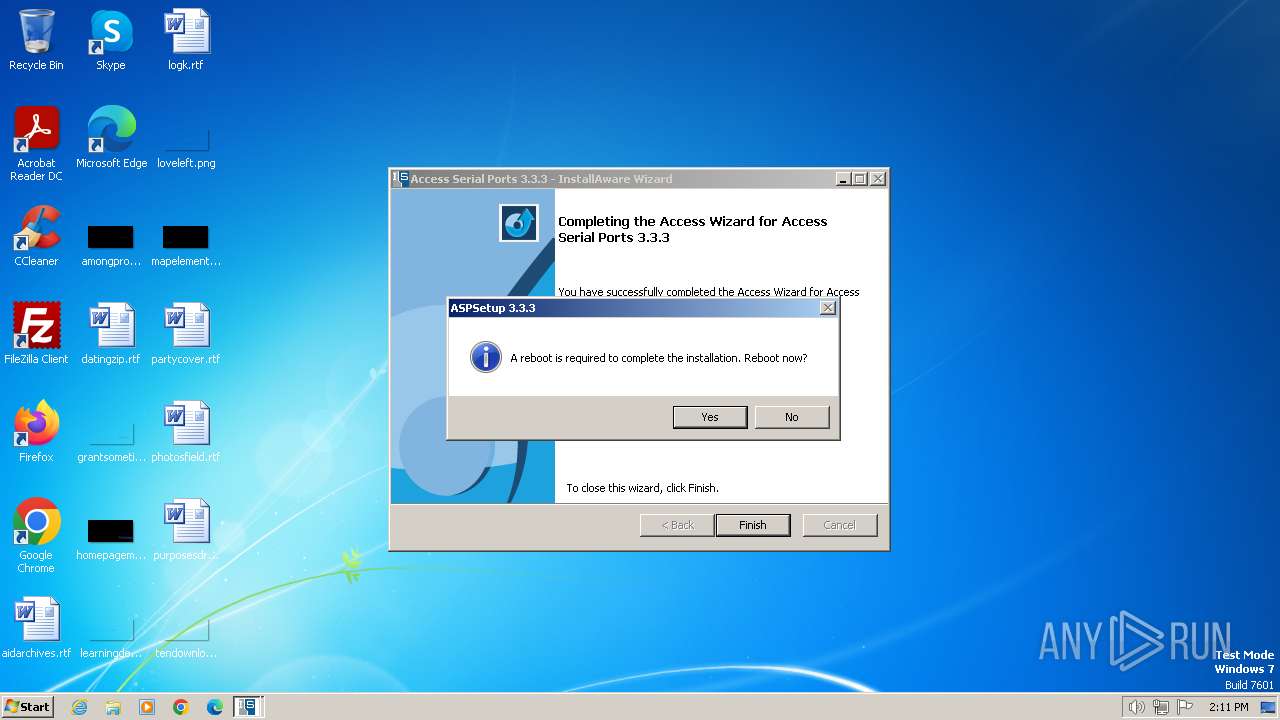Click the Back button in the wizard
This screenshot has width=1280, height=720.
[677, 525]
